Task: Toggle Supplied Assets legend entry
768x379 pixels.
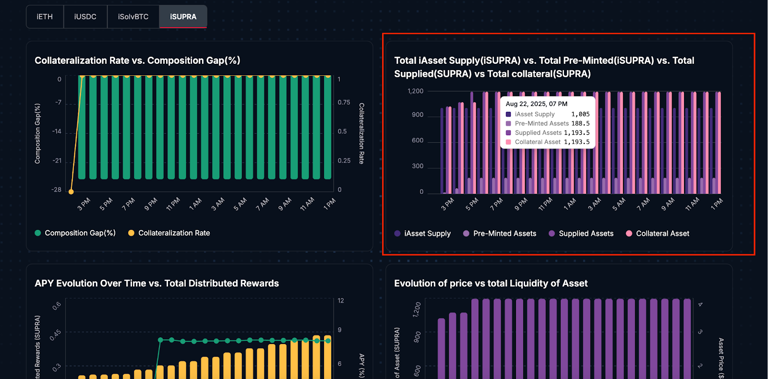Action: [580, 234]
